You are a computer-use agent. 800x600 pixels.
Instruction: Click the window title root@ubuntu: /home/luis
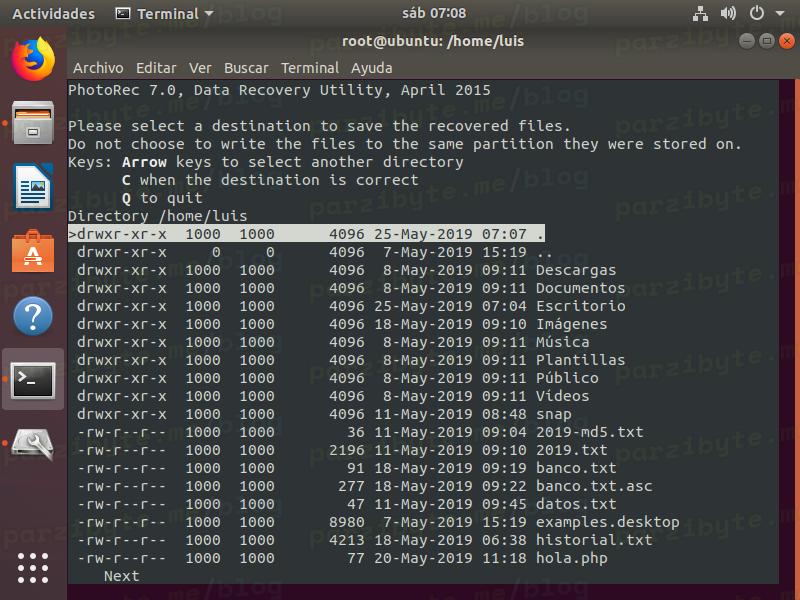coord(433,41)
